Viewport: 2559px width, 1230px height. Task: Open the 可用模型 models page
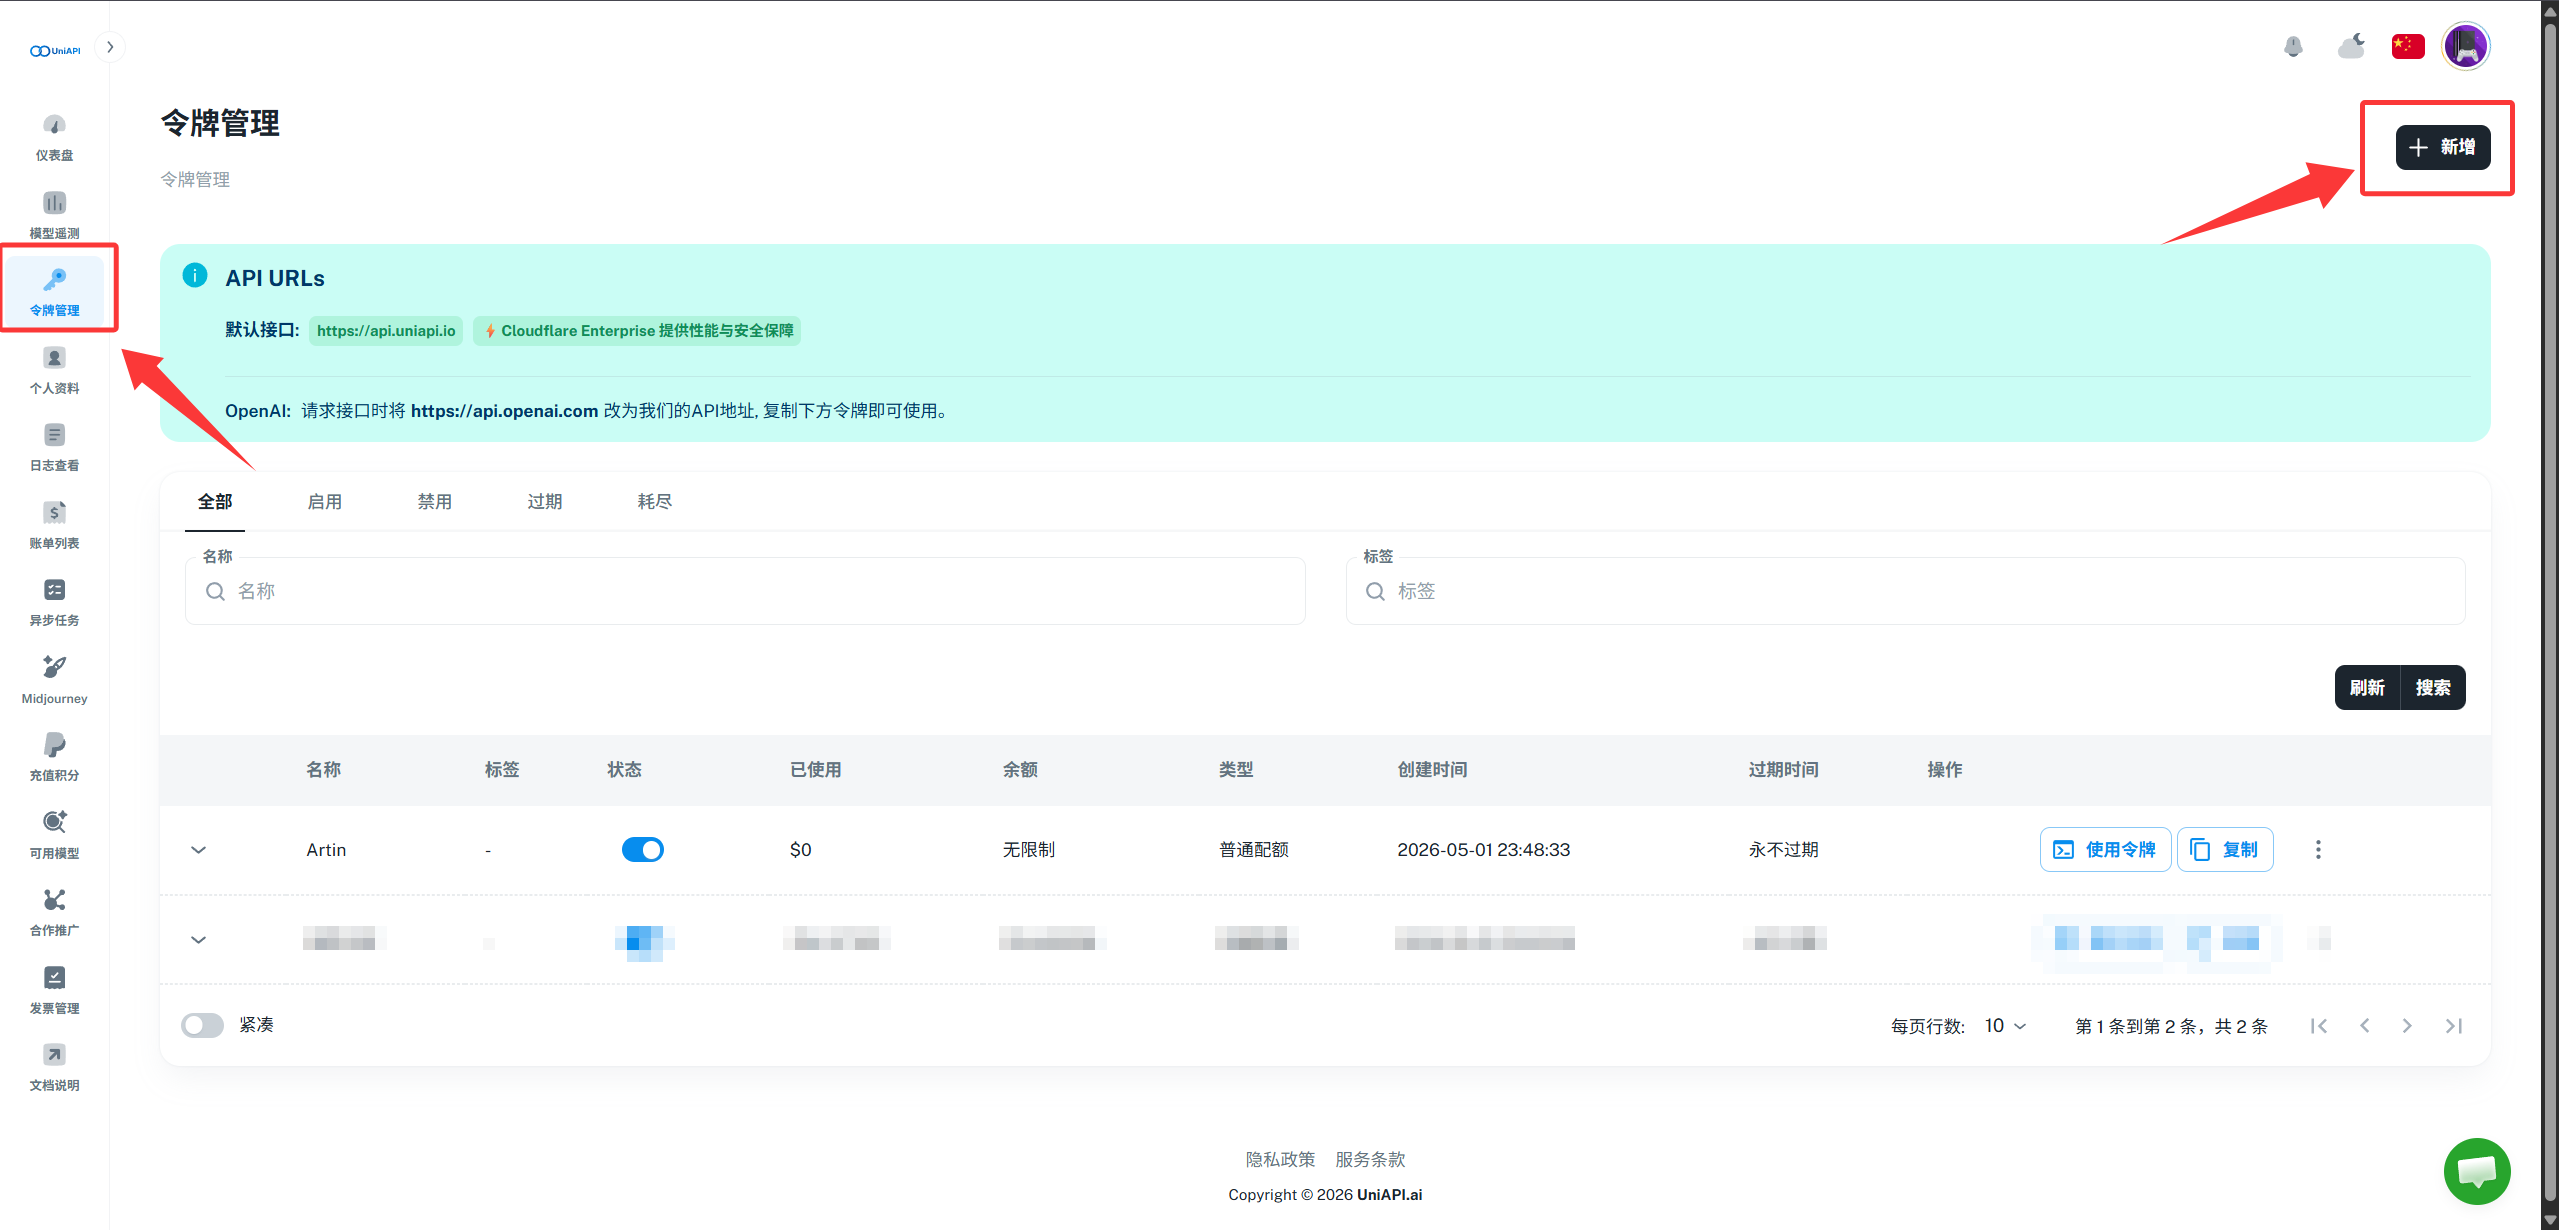[54, 835]
